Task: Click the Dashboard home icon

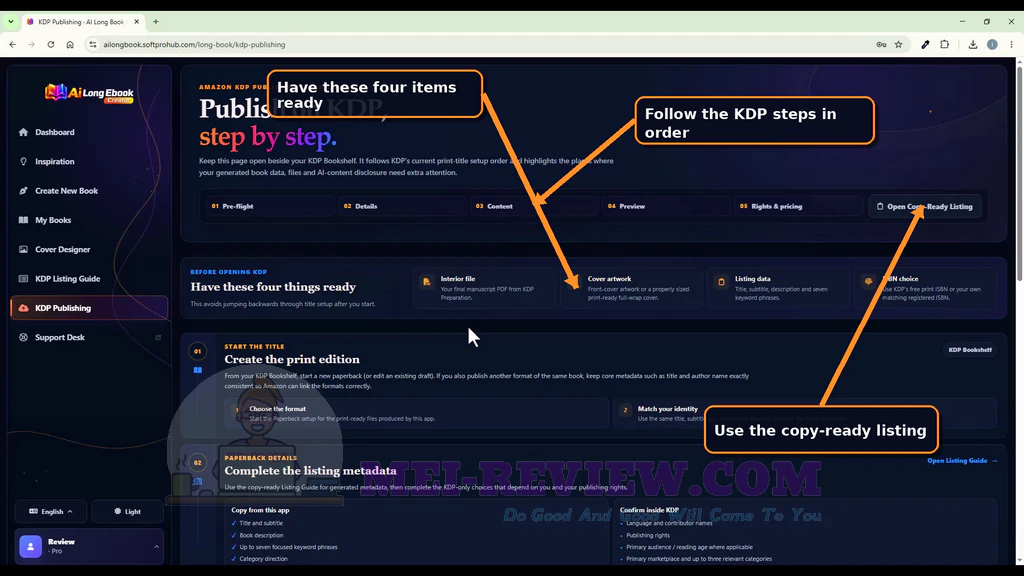Action: click(x=24, y=132)
